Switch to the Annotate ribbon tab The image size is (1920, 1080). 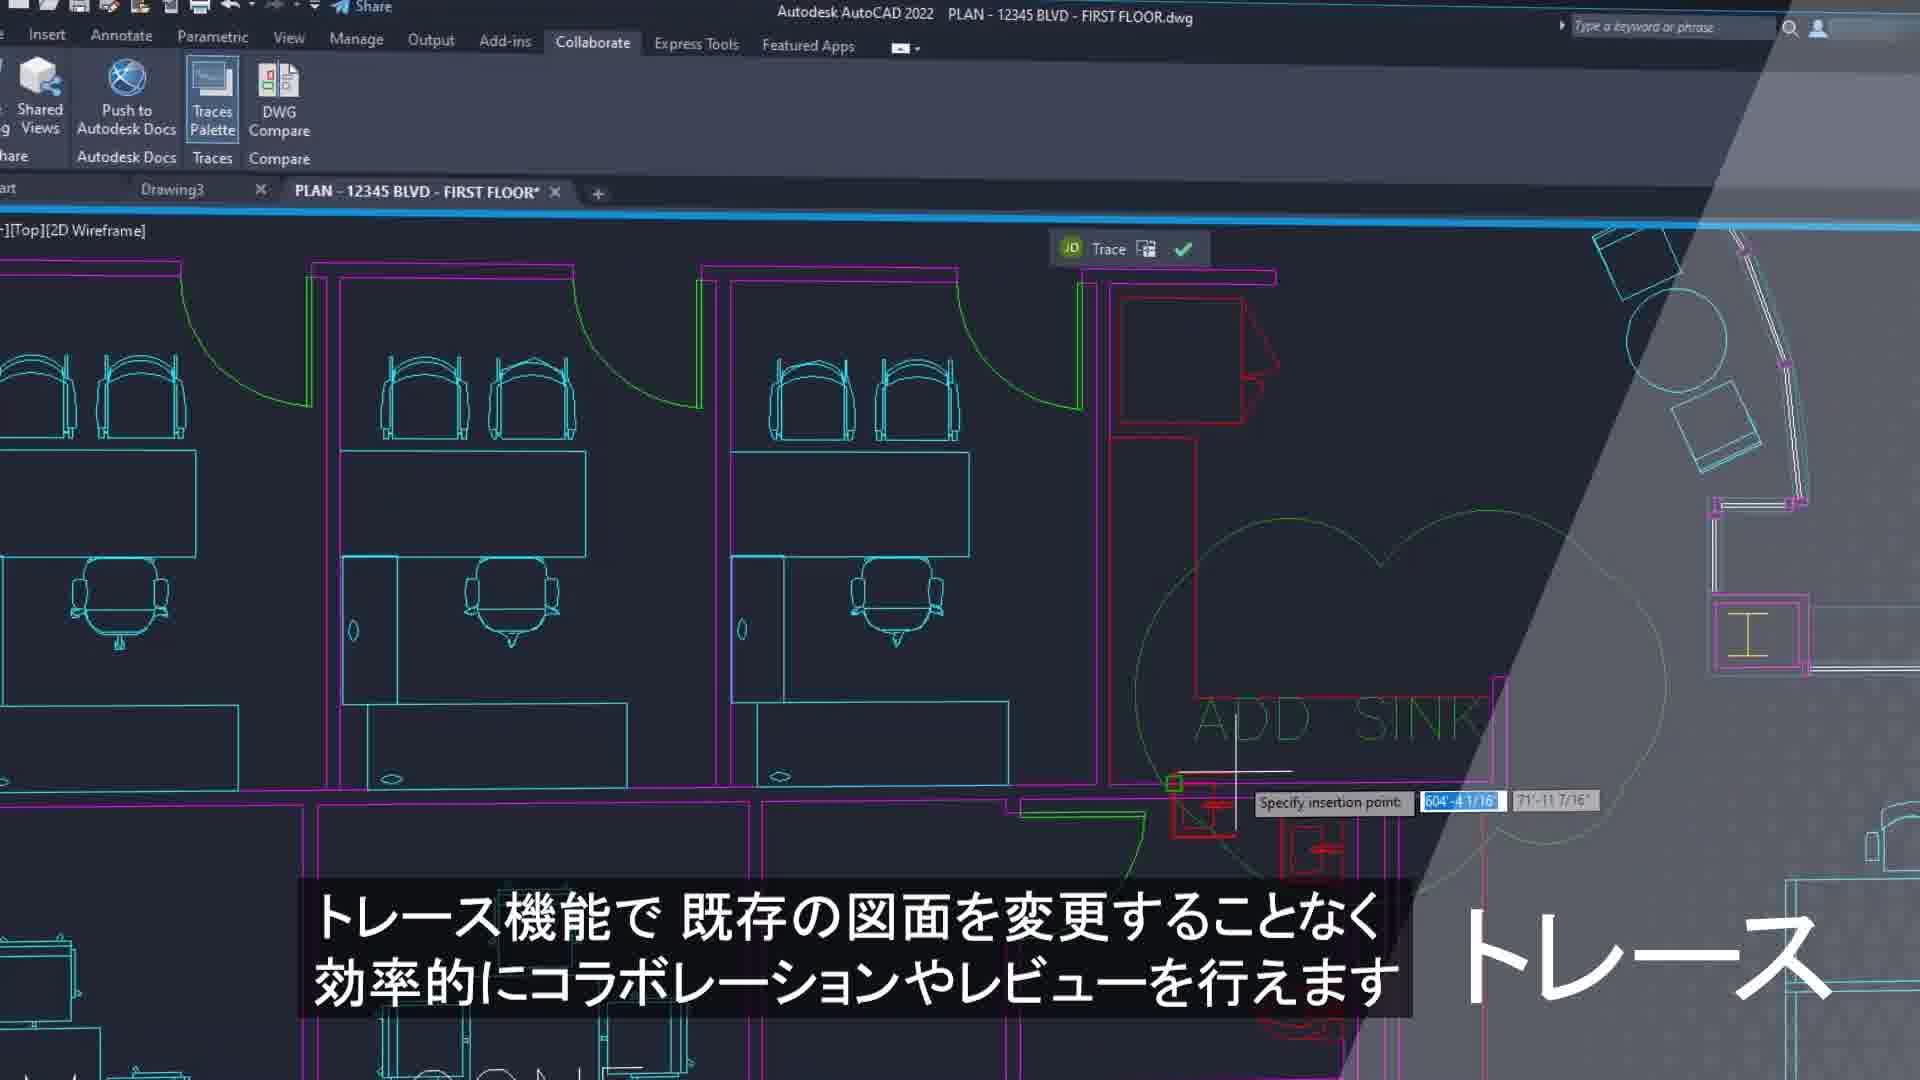tap(121, 35)
